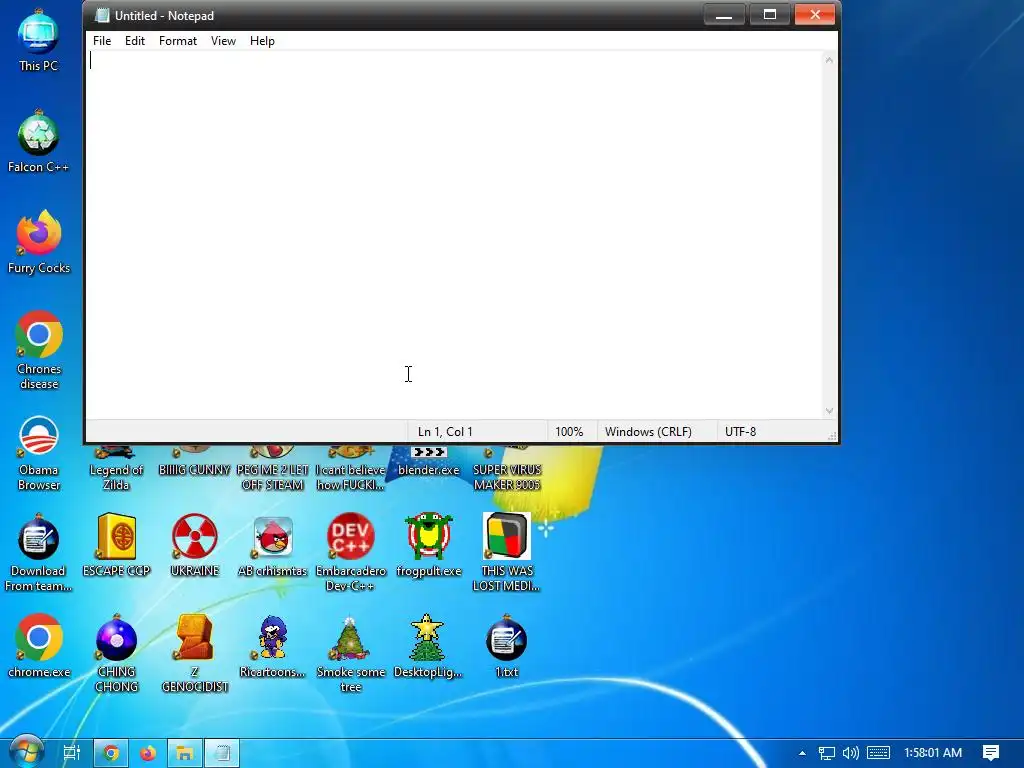Open the Help menu in Notepad

(262, 40)
